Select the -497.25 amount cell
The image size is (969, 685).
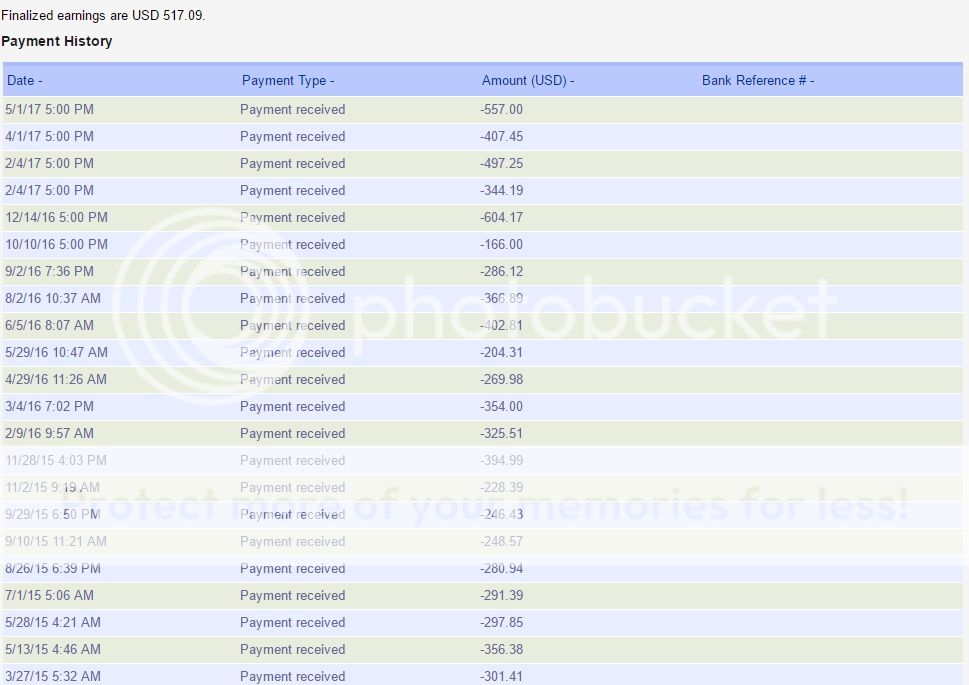point(502,163)
